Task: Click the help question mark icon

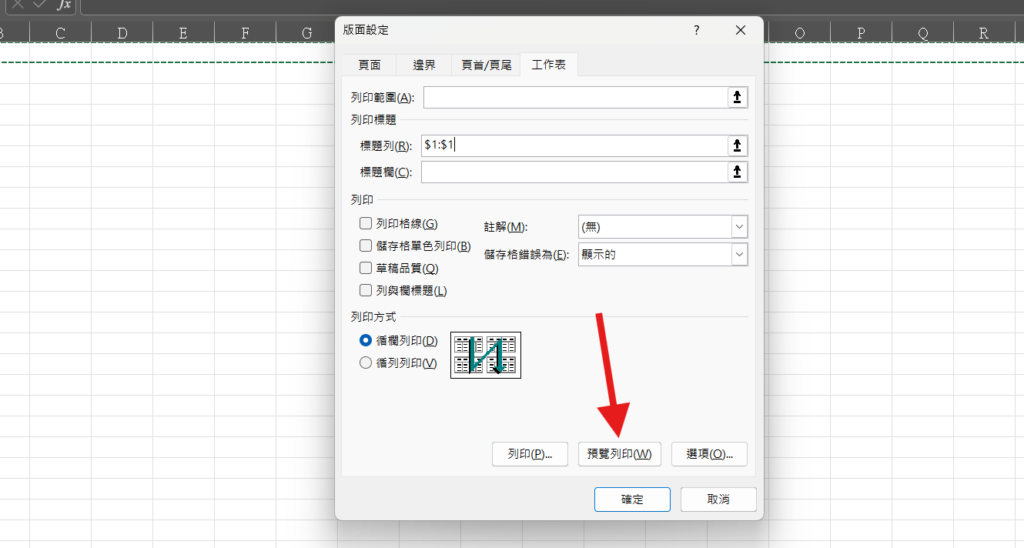Action: click(697, 31)
